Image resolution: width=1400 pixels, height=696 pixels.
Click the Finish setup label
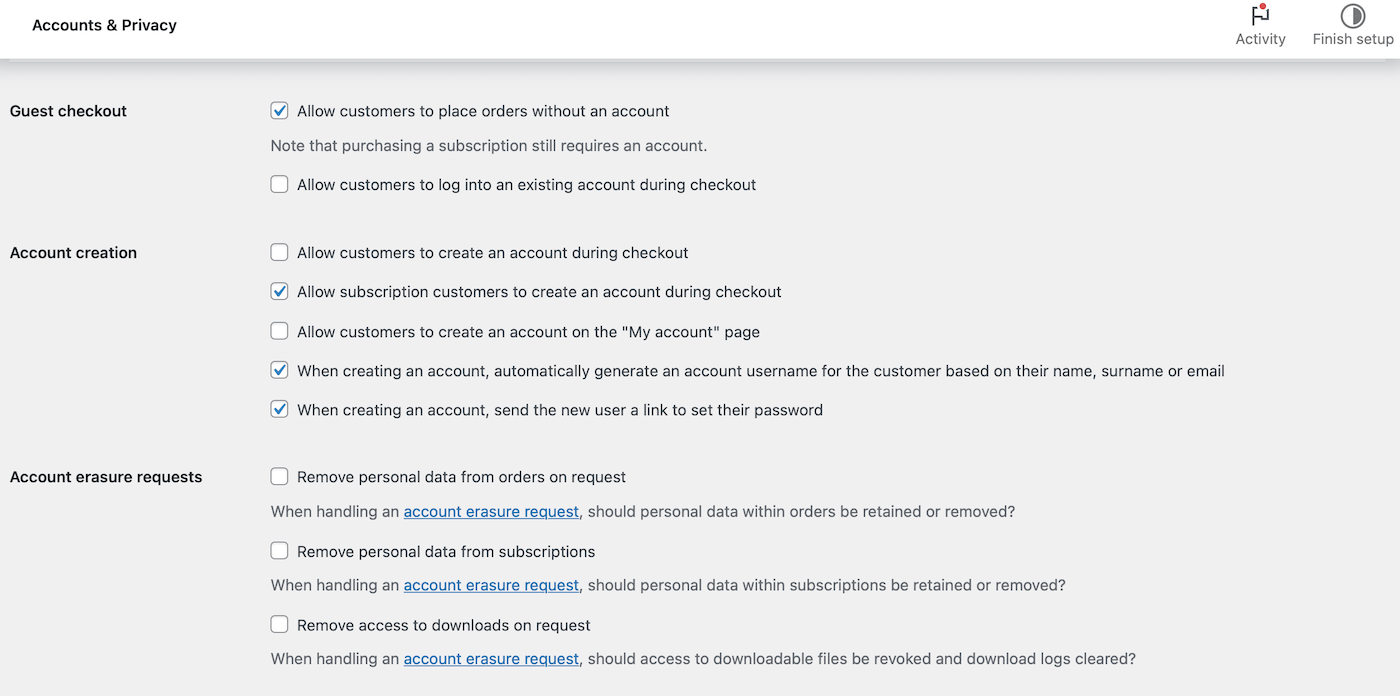click(x=1353, y=39)
